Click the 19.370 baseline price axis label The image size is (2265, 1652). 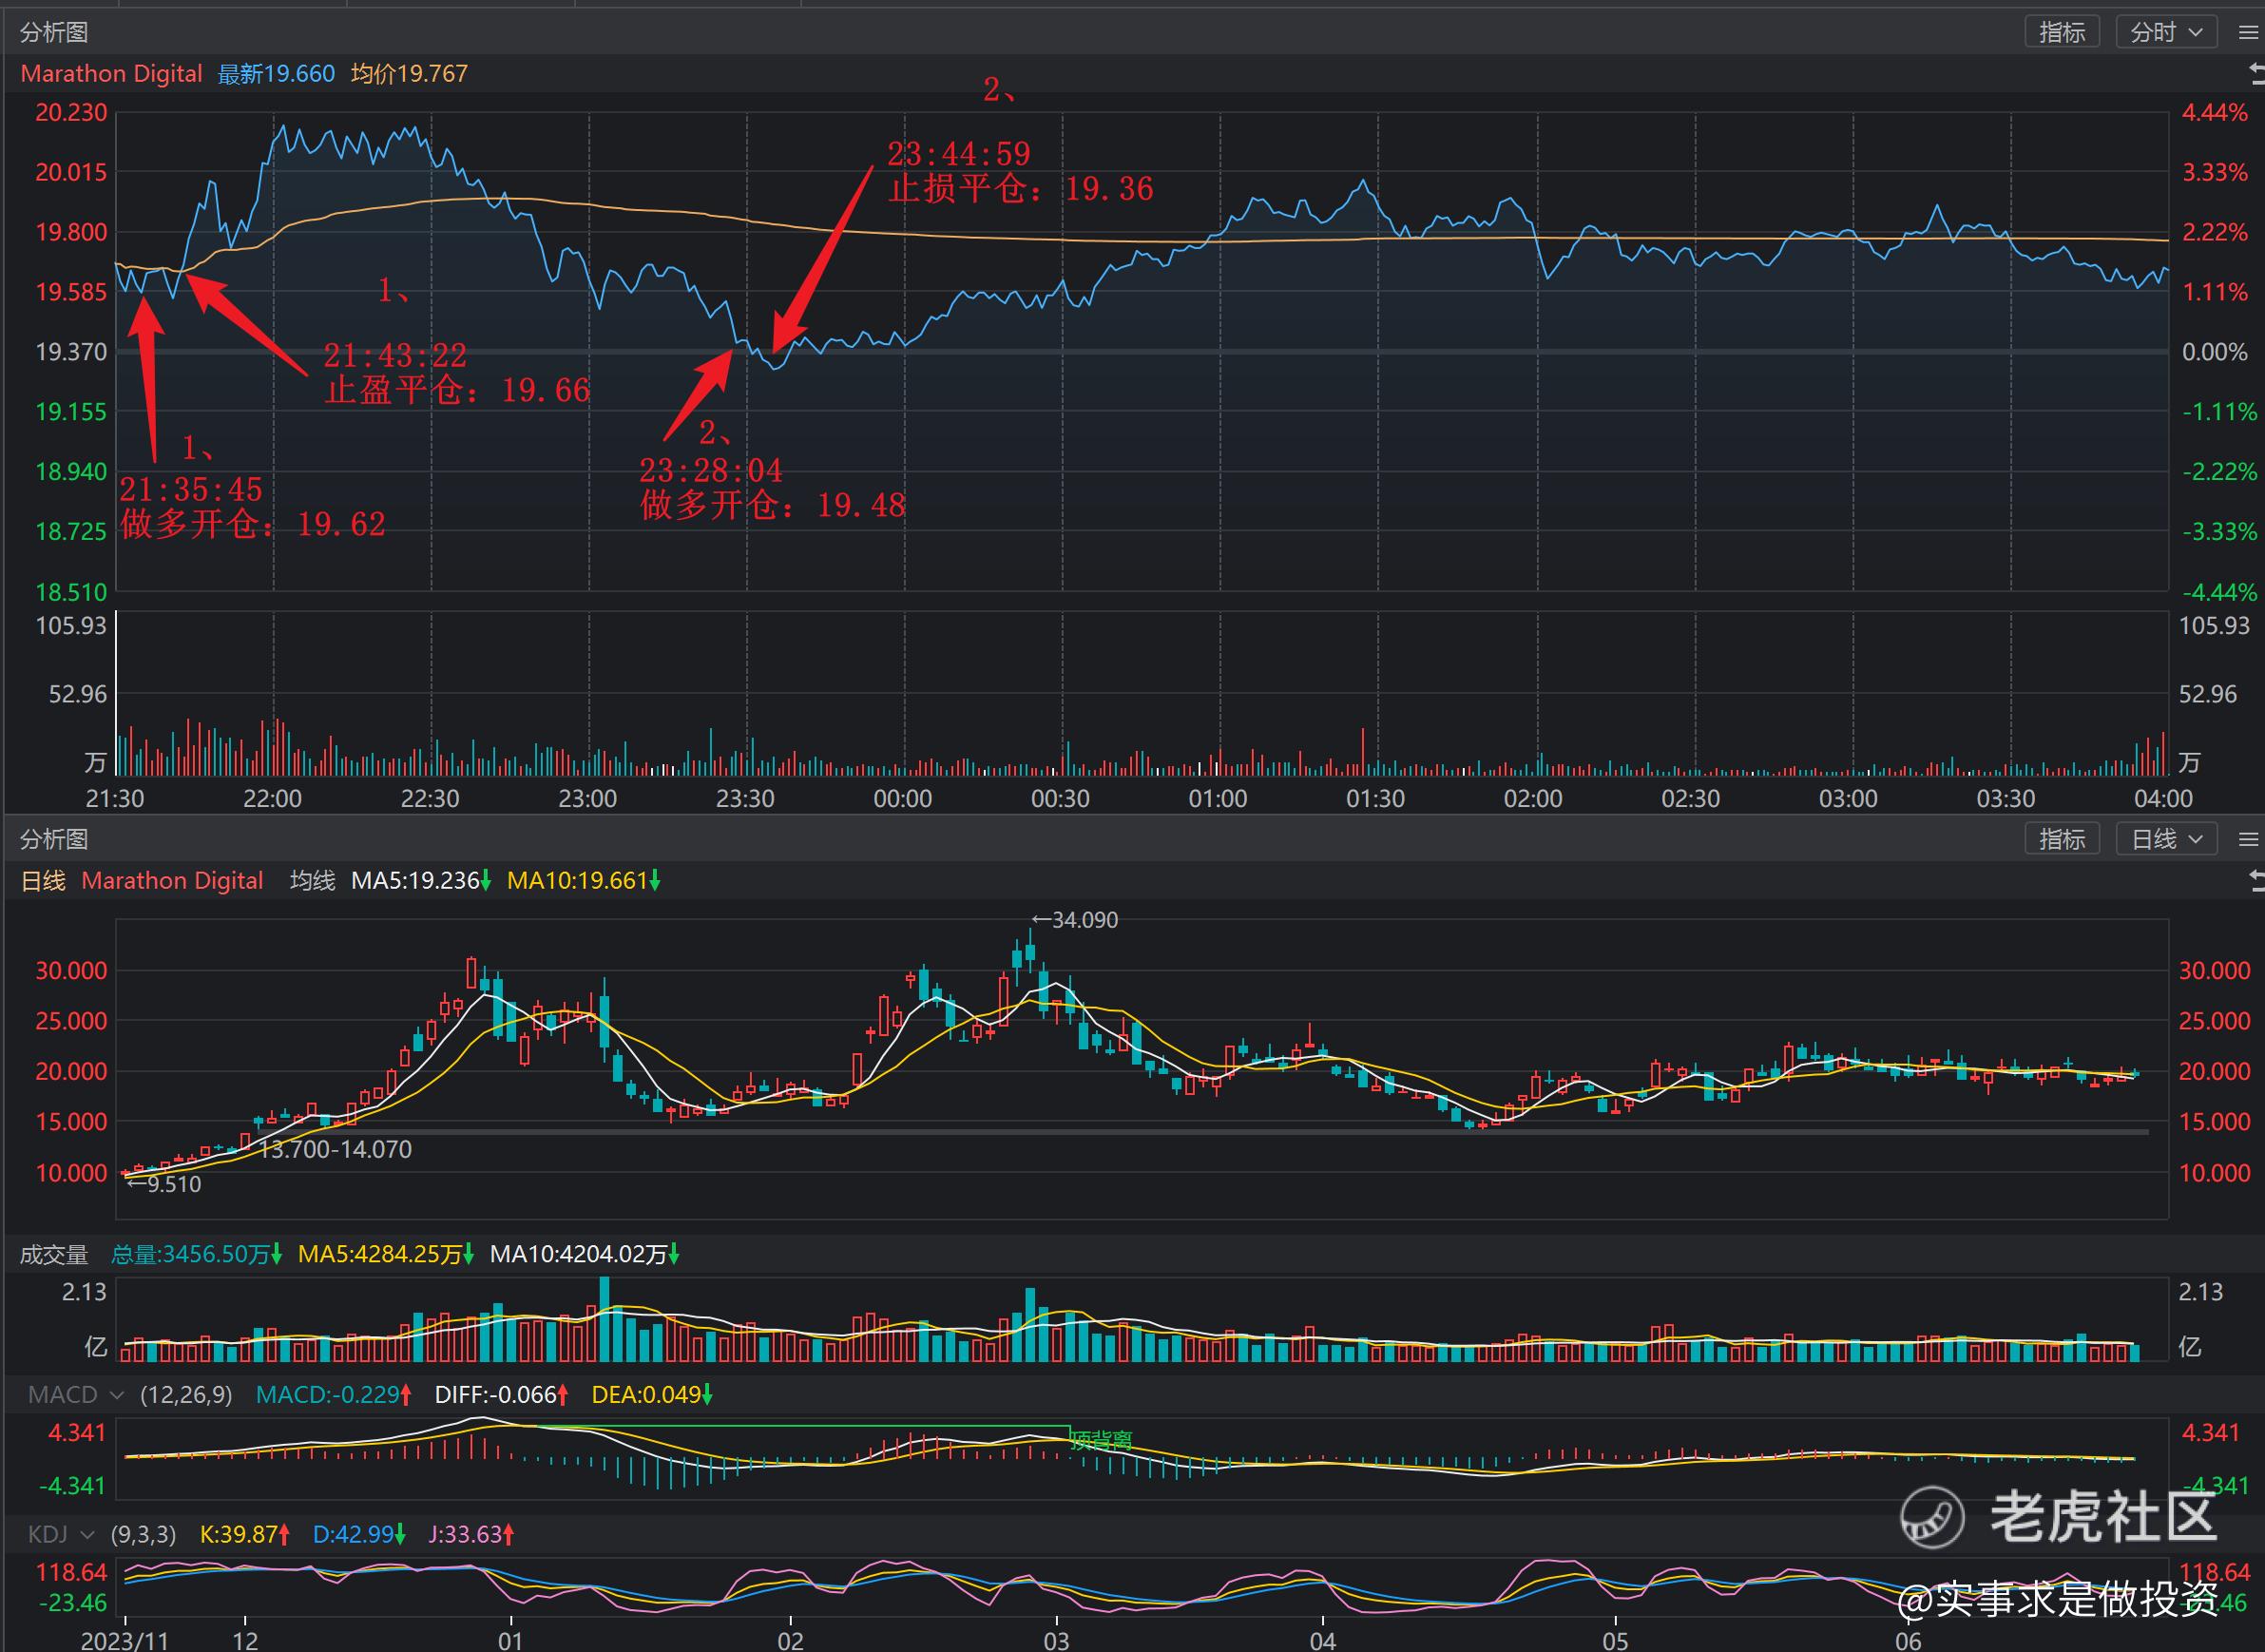tap(71, 352)
